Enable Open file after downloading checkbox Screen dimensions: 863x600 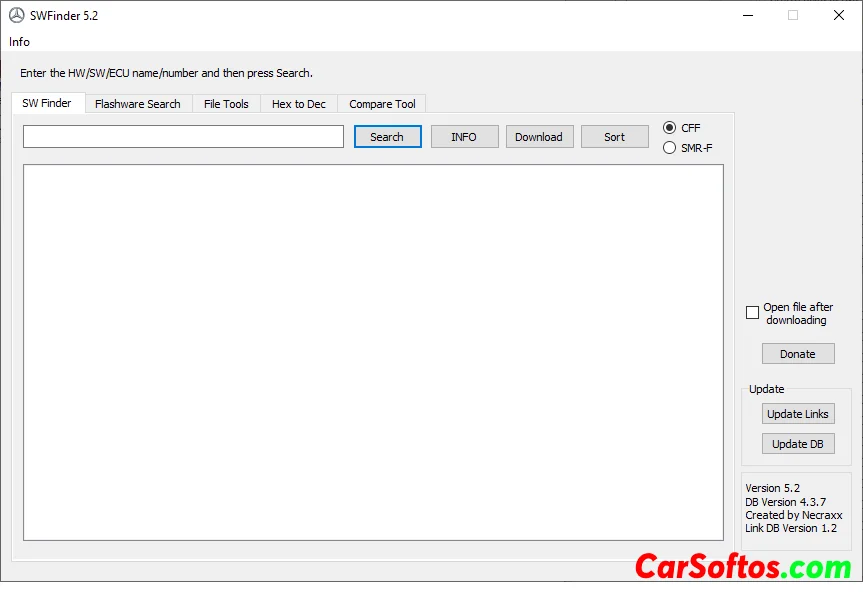[x=753, y=313]
